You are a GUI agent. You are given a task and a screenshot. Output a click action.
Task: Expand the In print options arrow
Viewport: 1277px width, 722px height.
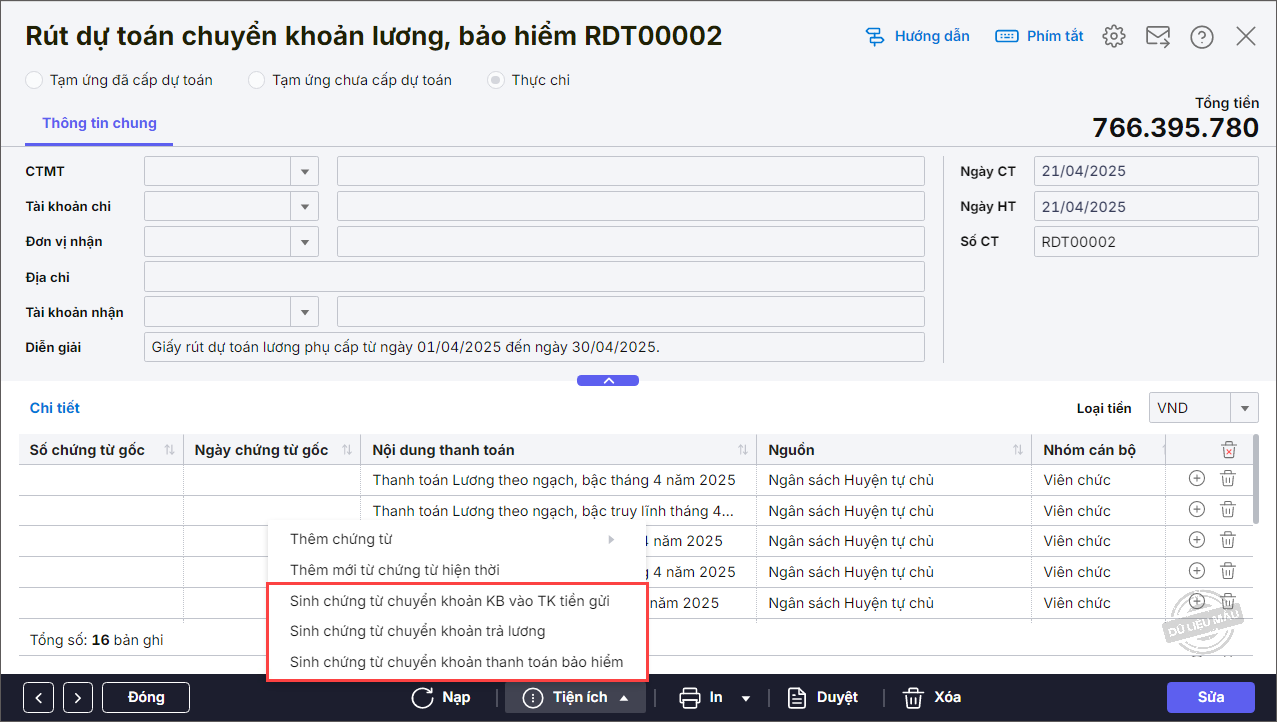745,698
